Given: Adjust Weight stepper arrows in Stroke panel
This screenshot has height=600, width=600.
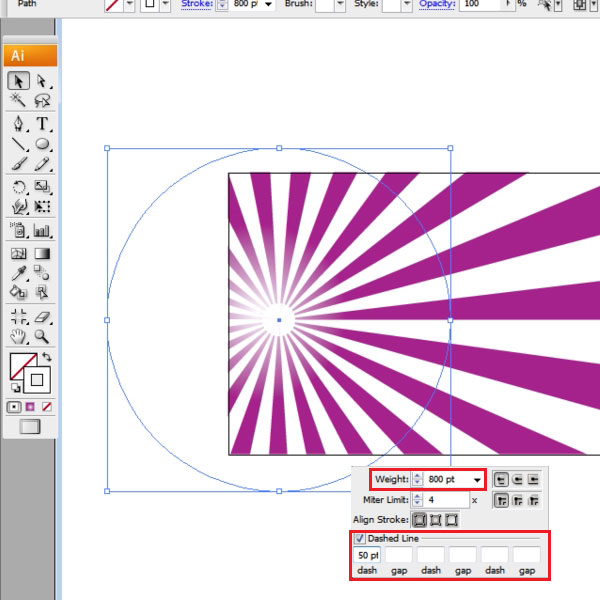Looking at the screenshot, I should 417,479.
